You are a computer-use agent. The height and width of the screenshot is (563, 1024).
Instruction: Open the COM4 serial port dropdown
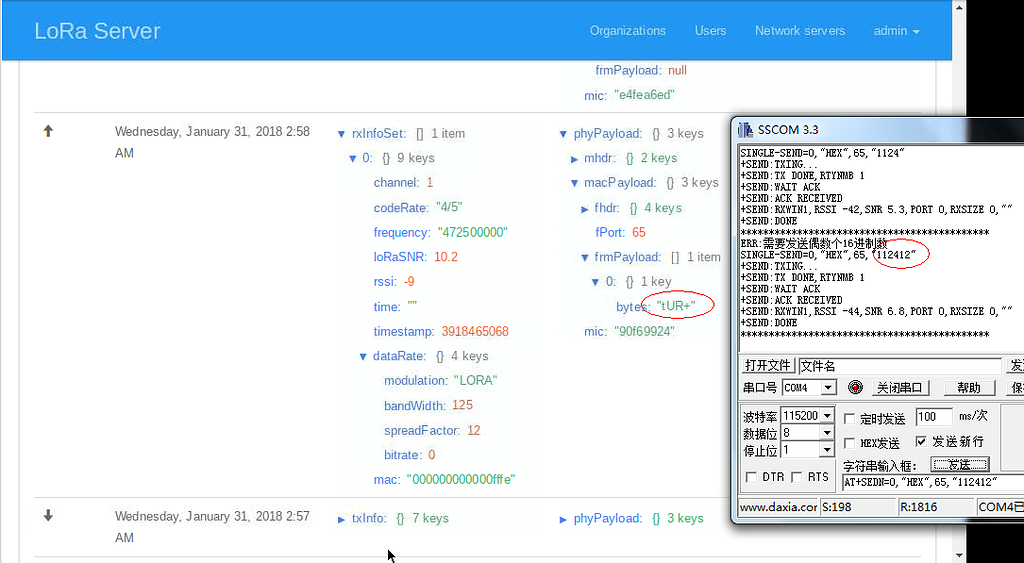click(x=828, y=388)
